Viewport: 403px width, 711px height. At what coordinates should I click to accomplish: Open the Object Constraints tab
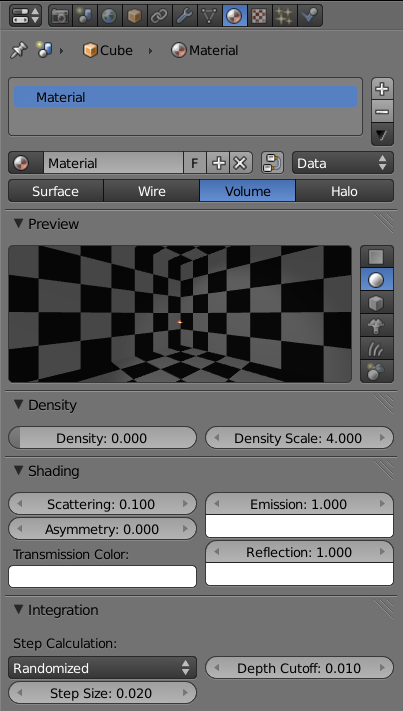(x=159, y=15)
